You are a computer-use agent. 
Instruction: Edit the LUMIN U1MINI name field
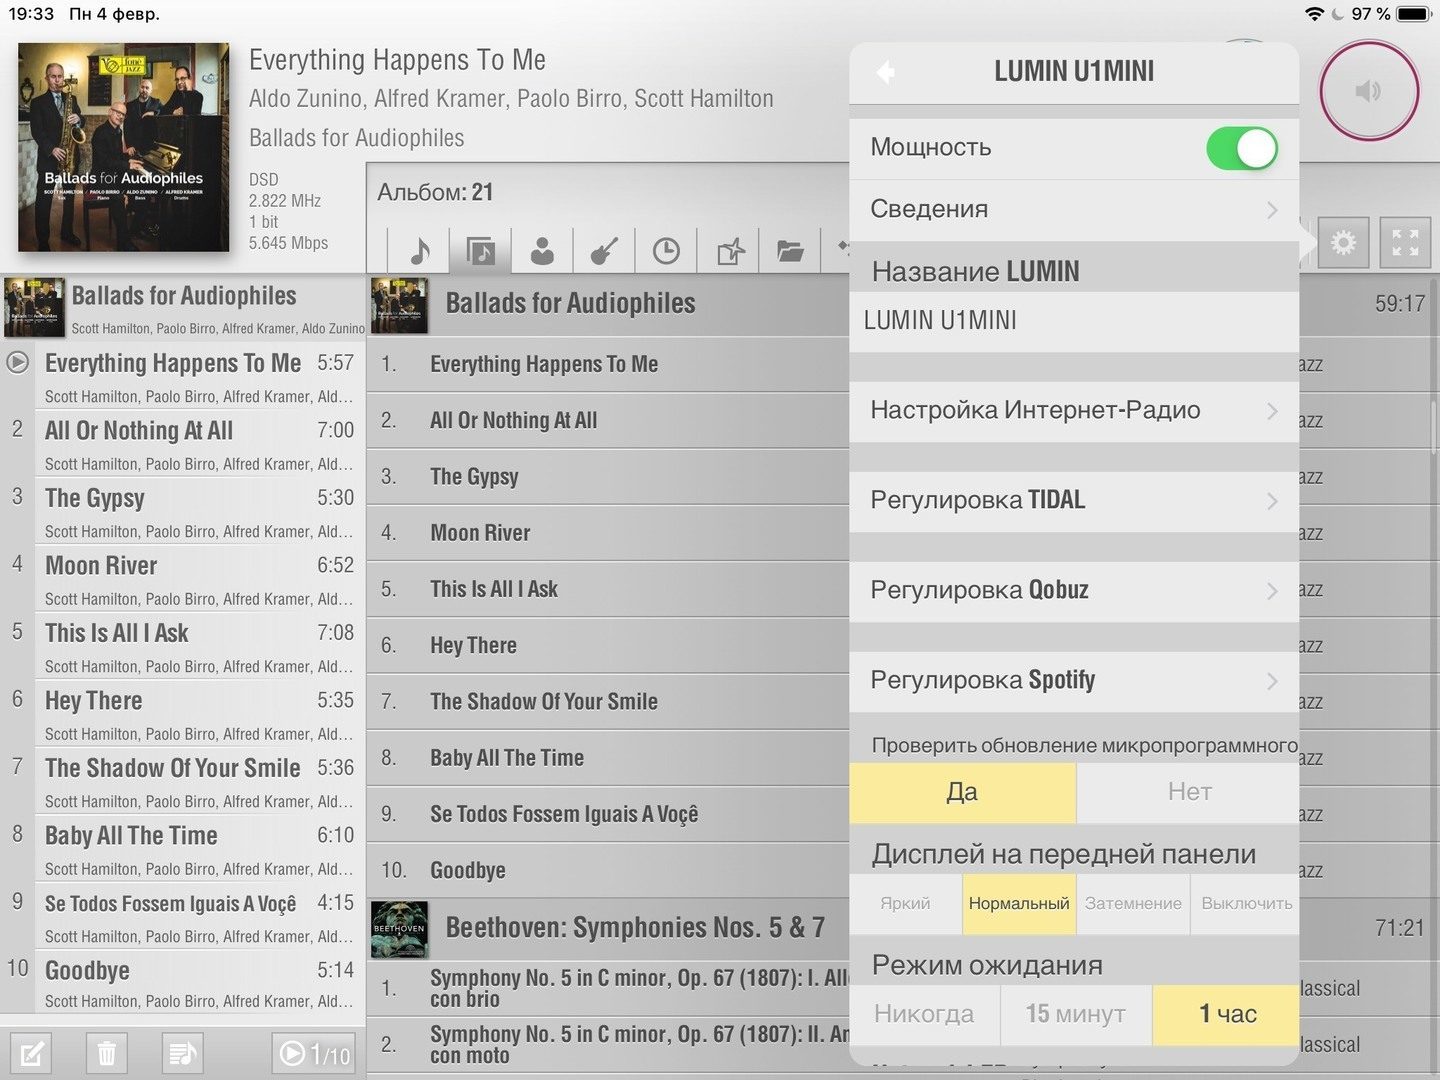(1074, 321)
